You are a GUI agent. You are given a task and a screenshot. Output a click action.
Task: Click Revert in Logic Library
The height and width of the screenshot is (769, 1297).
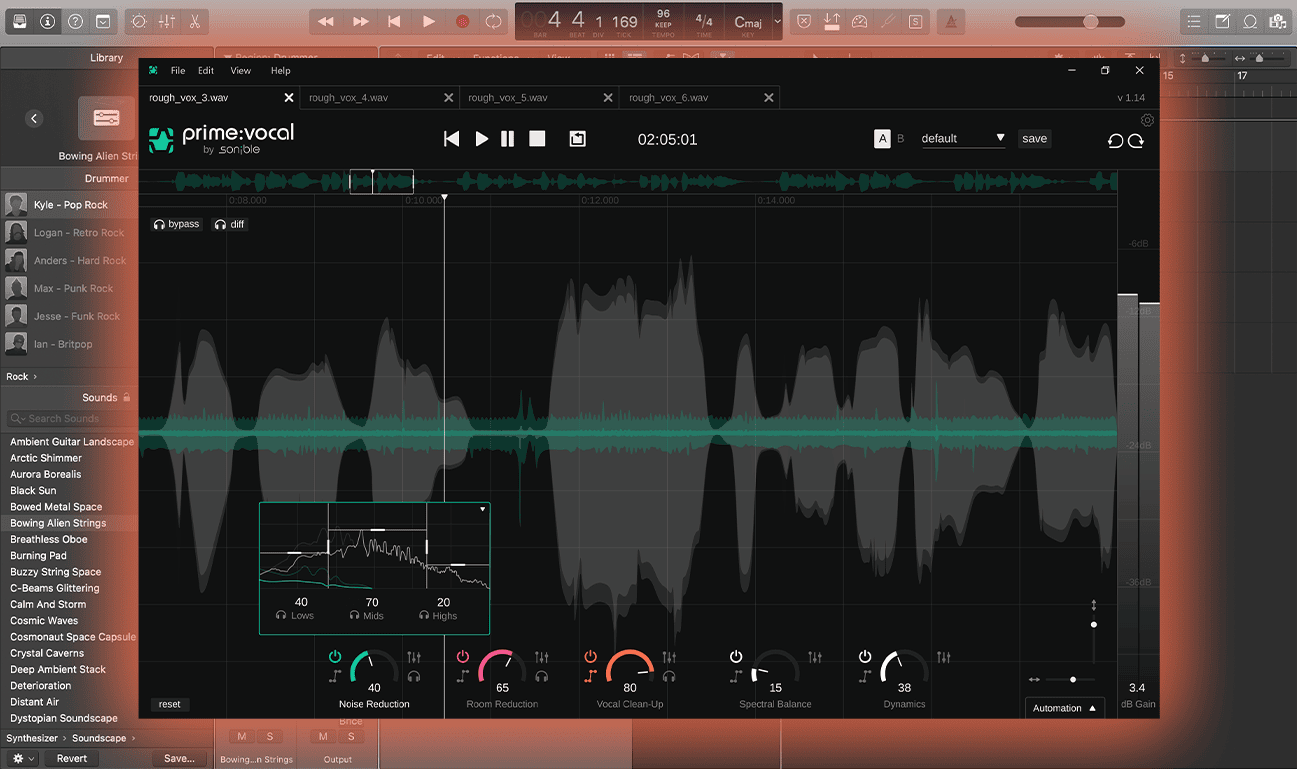pos(72,759)
